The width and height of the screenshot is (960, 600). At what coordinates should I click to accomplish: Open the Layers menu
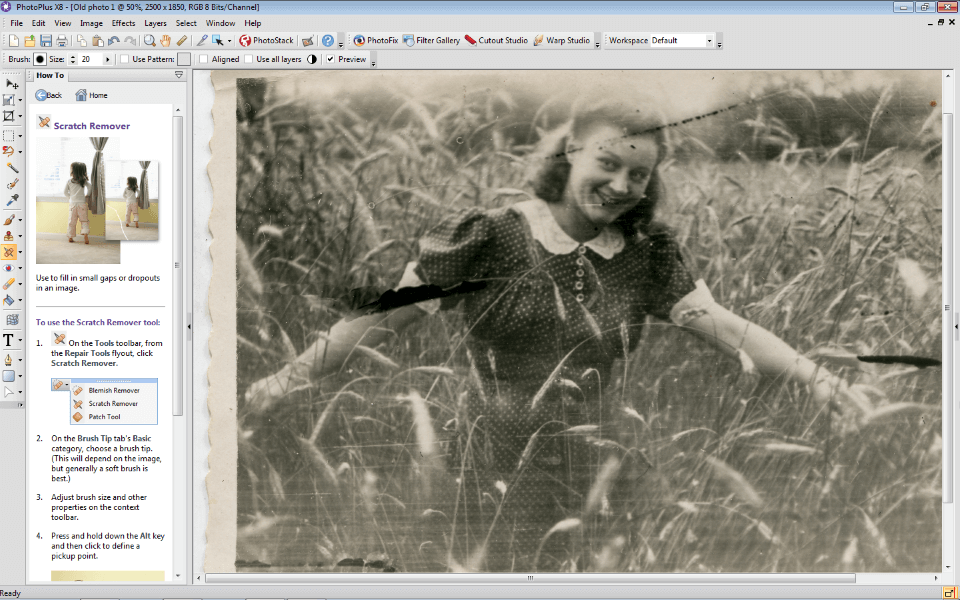(x=155, y=23)
